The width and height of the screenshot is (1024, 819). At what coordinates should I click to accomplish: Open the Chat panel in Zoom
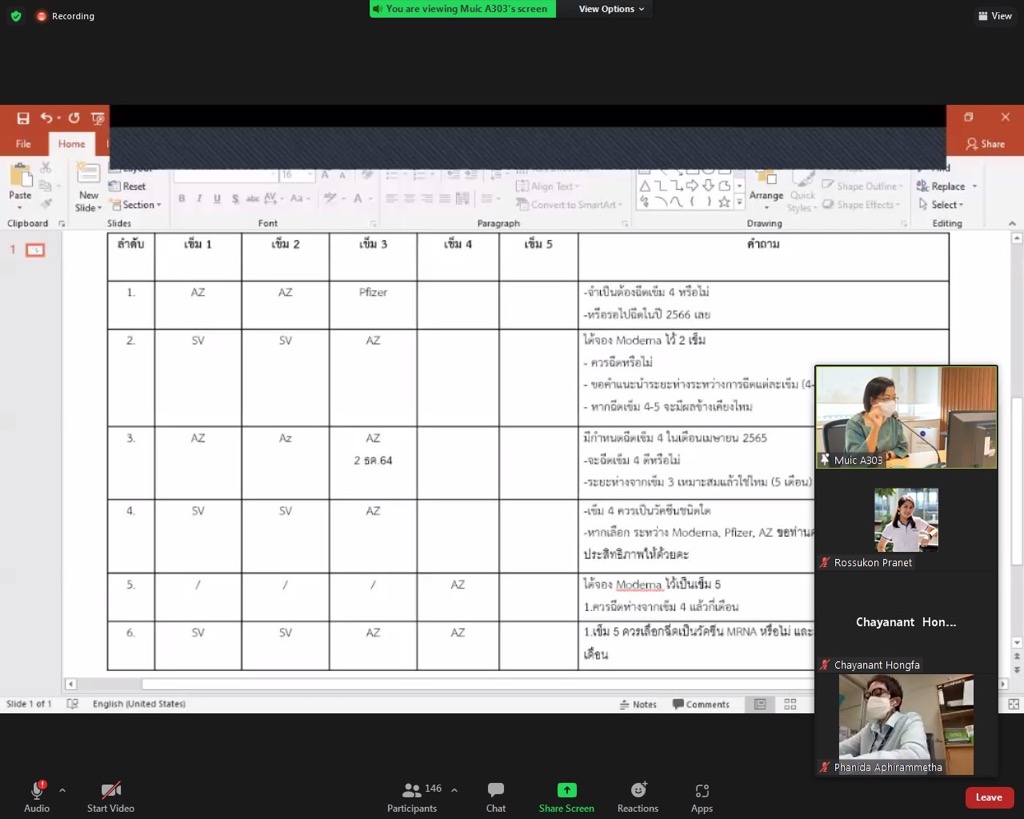[495, 797]
